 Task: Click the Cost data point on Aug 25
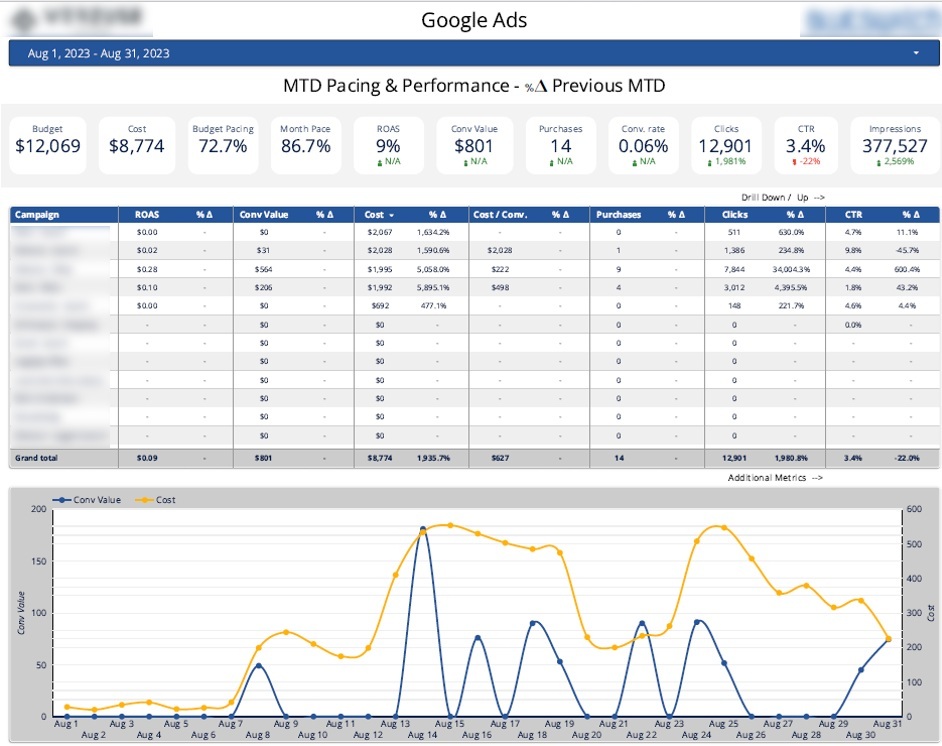pyautogui.click(x=724, y=527)
